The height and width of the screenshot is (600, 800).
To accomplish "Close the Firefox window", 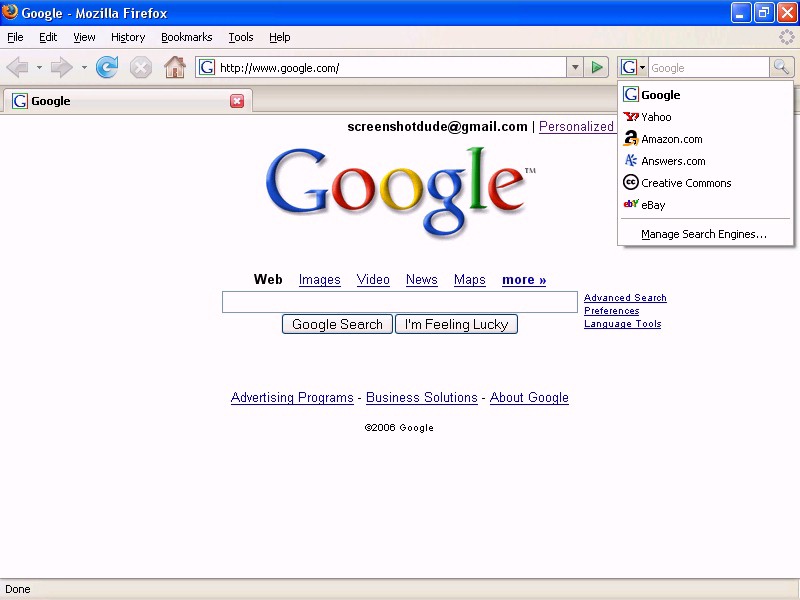I will point(787,13).
